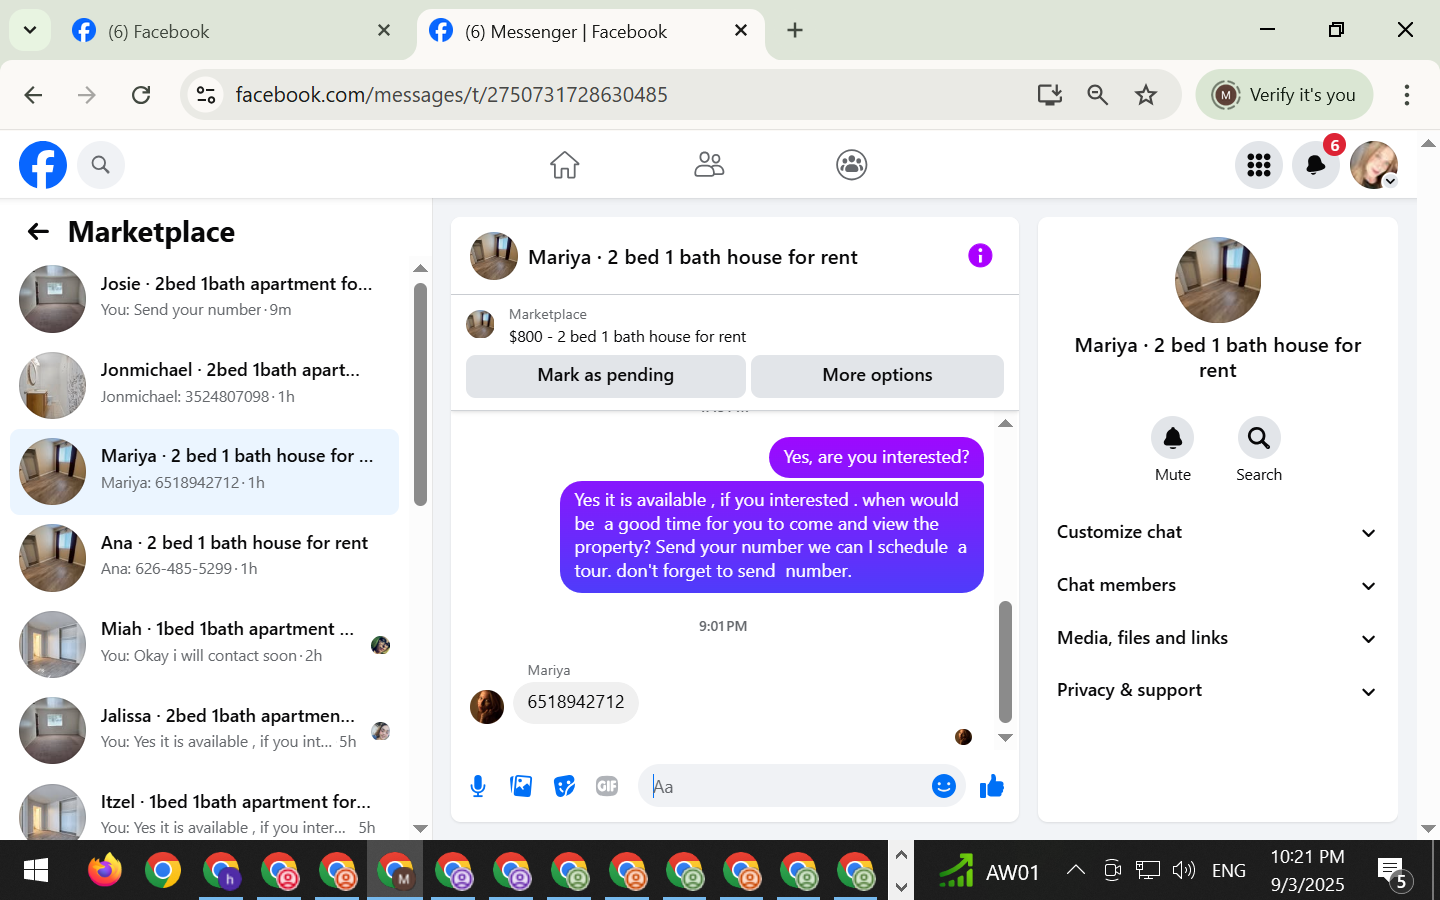Expand Media, files and links

point(1217,638)
